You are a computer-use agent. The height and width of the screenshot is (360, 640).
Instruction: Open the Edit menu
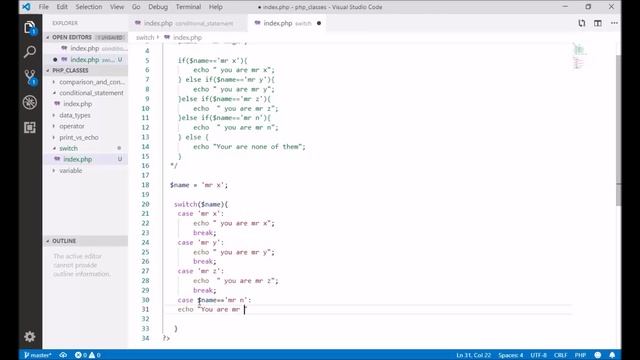62,7
